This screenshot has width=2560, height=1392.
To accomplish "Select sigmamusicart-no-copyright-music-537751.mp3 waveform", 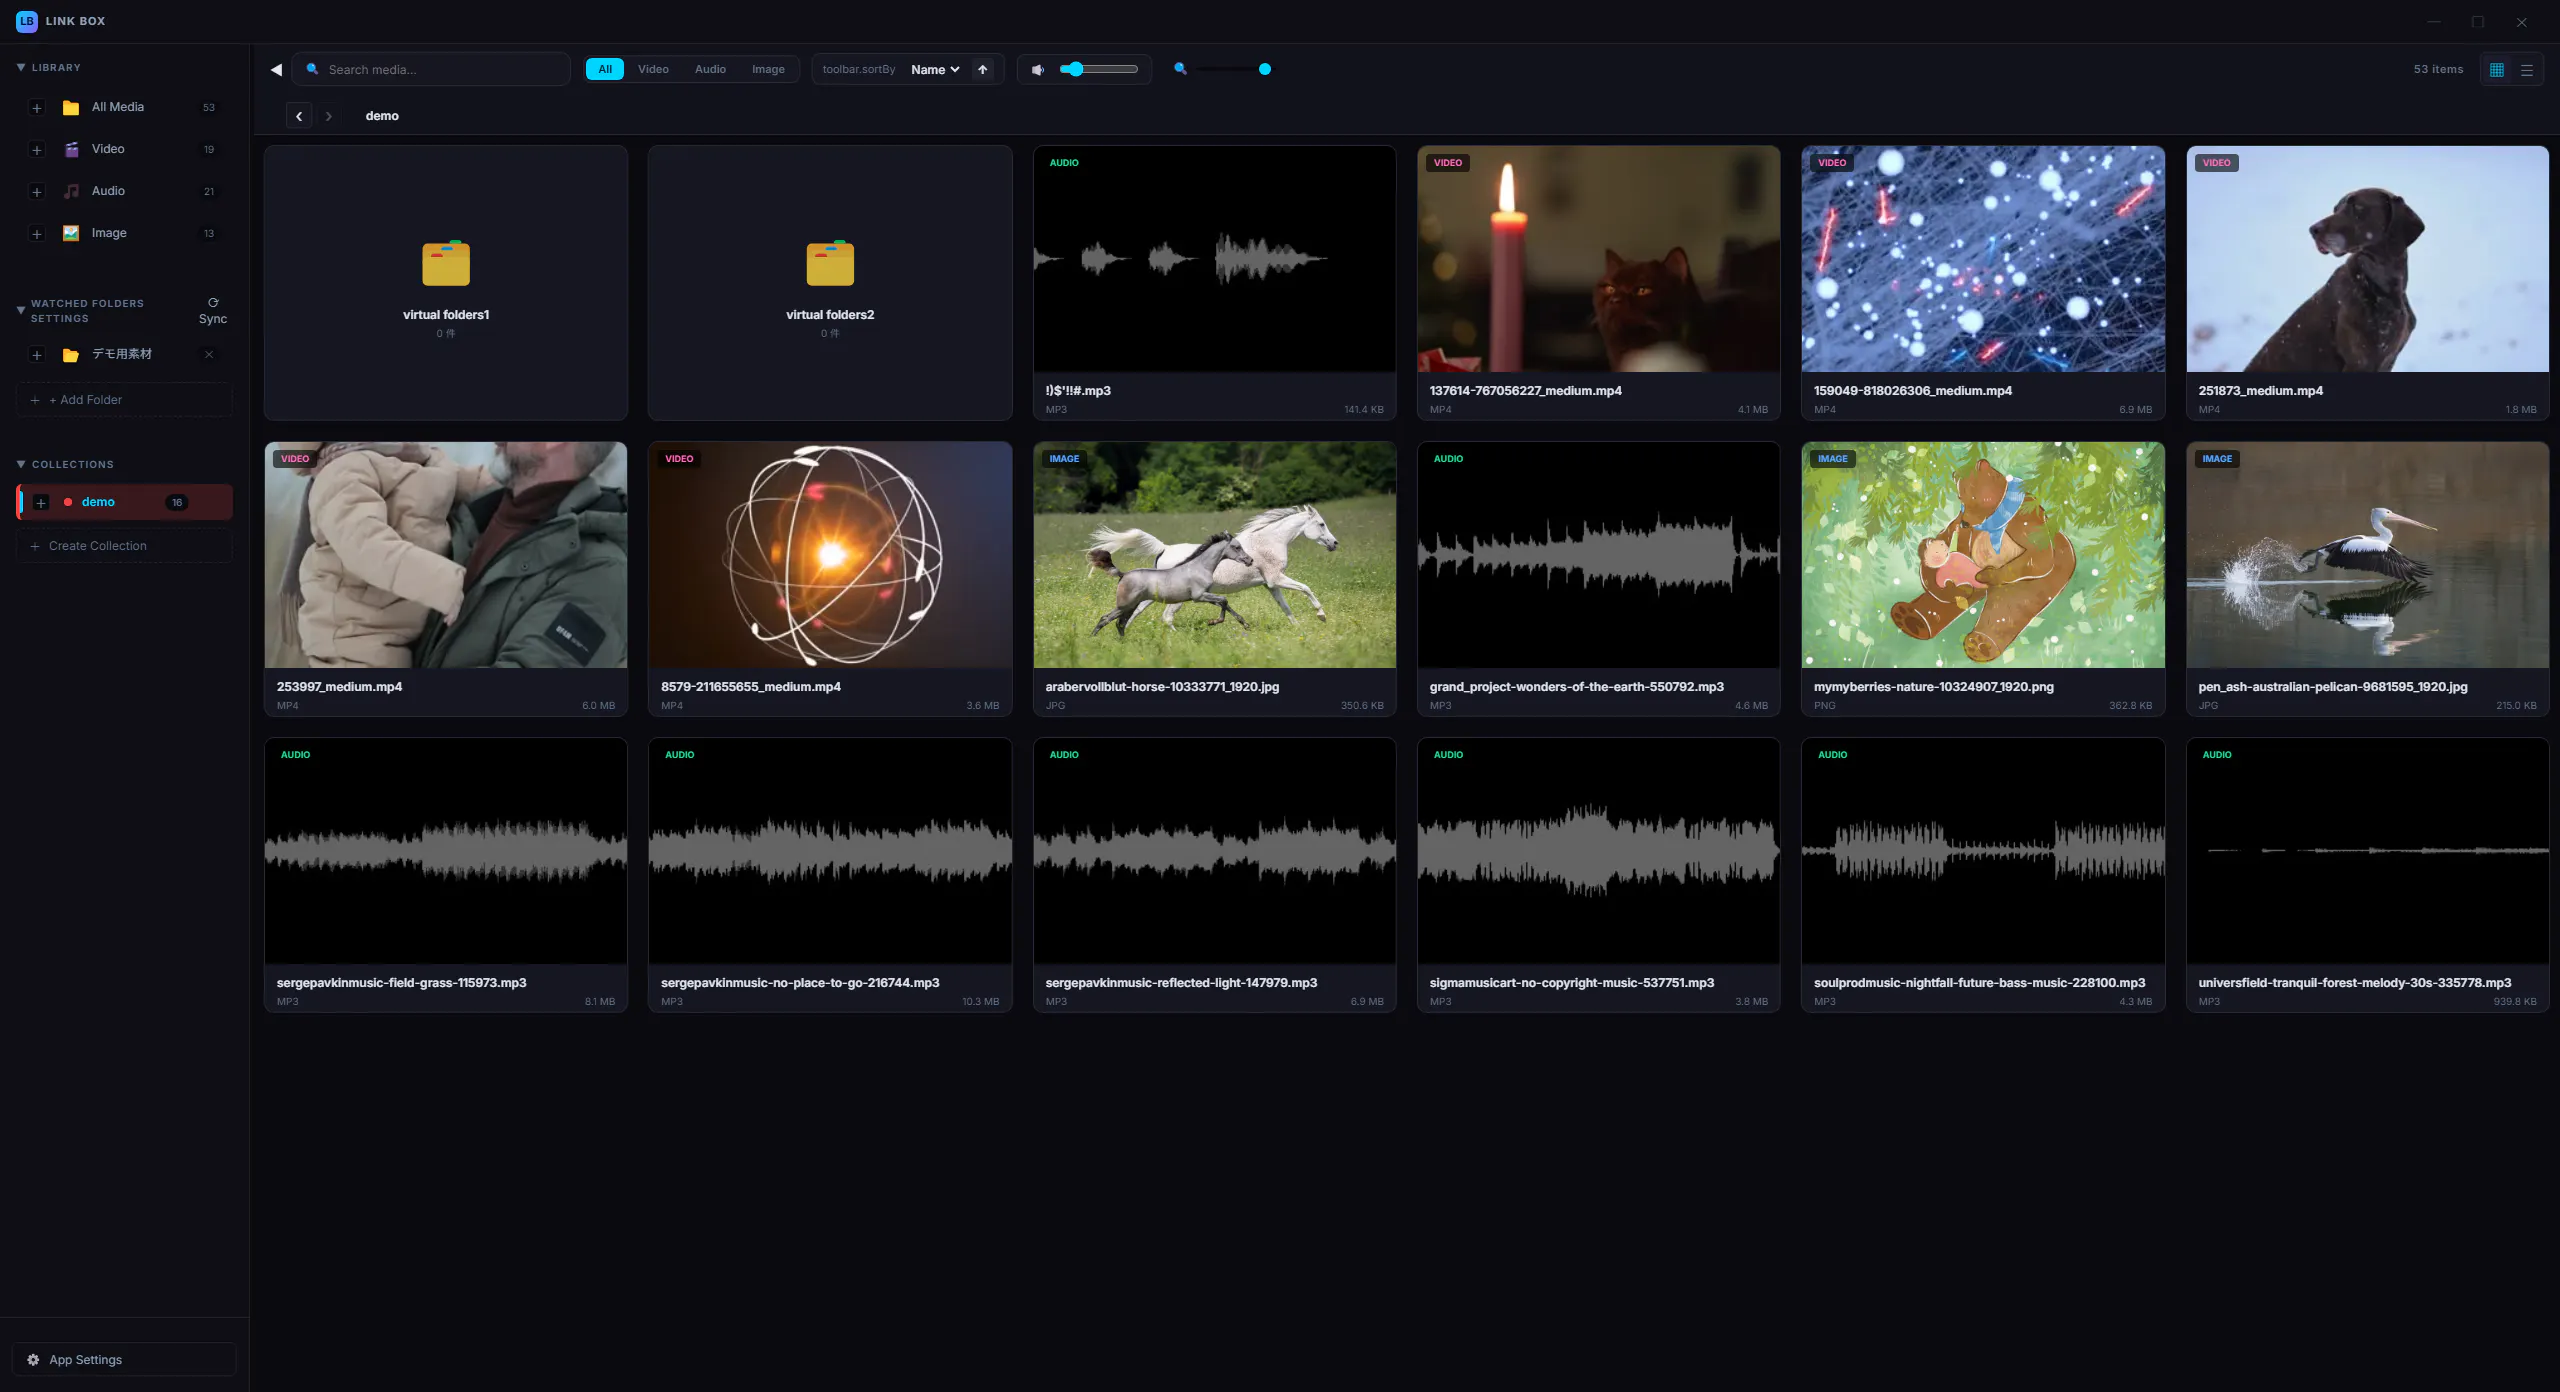I will [x=1598, y=851].
